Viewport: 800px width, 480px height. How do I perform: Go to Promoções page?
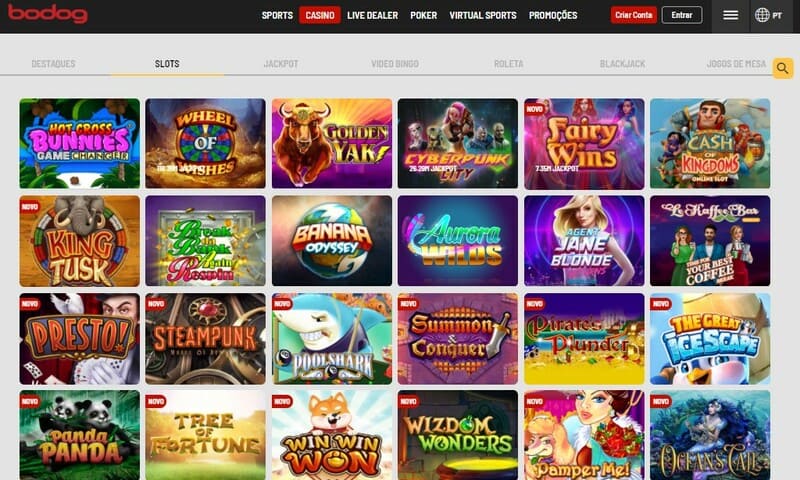(553, 15)
